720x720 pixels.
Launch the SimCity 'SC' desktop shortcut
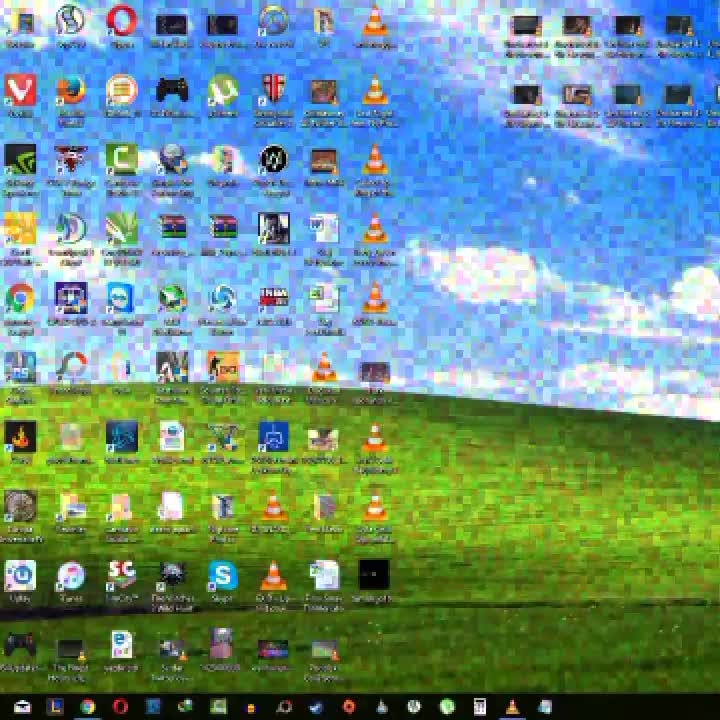tap(121, 574)
